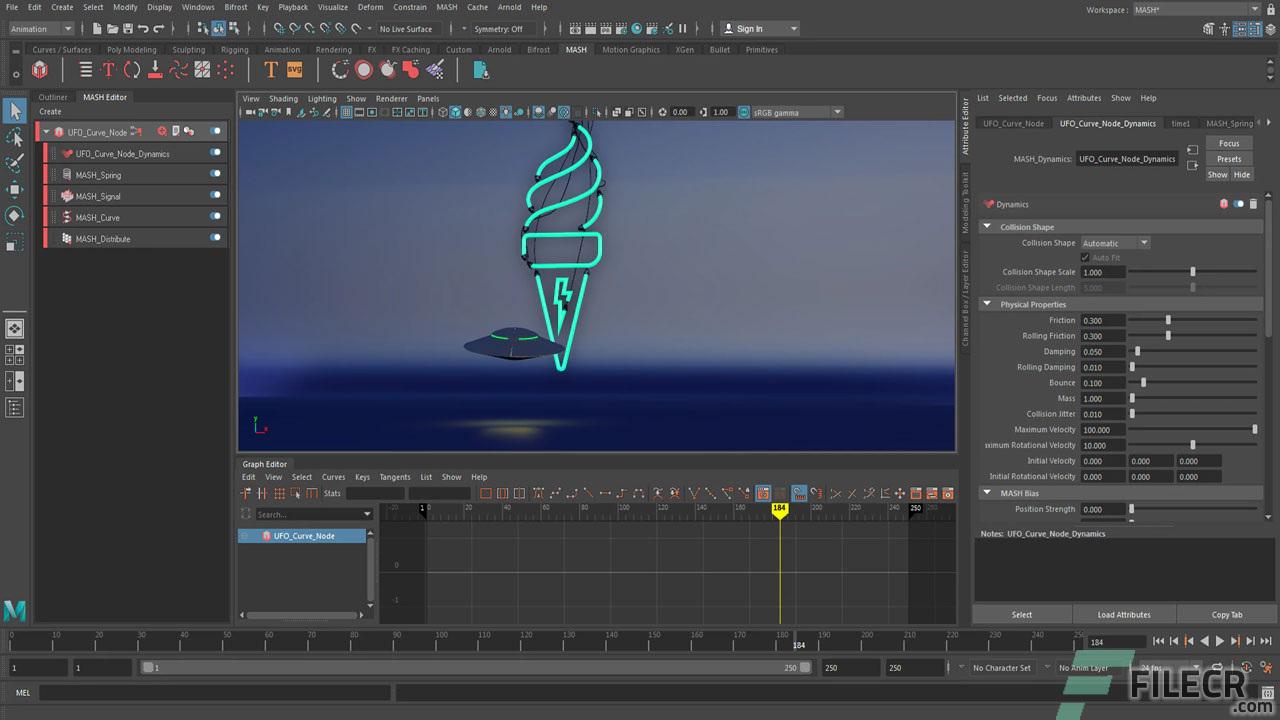
Task: Toggle the Dynamics node enable switch
Action: (x=1239, y=204)
